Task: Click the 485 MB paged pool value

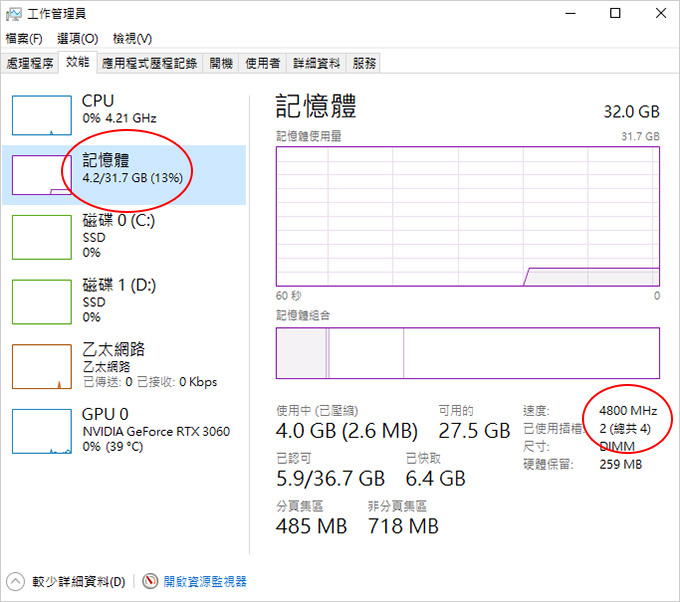Action: coord(311,527)
